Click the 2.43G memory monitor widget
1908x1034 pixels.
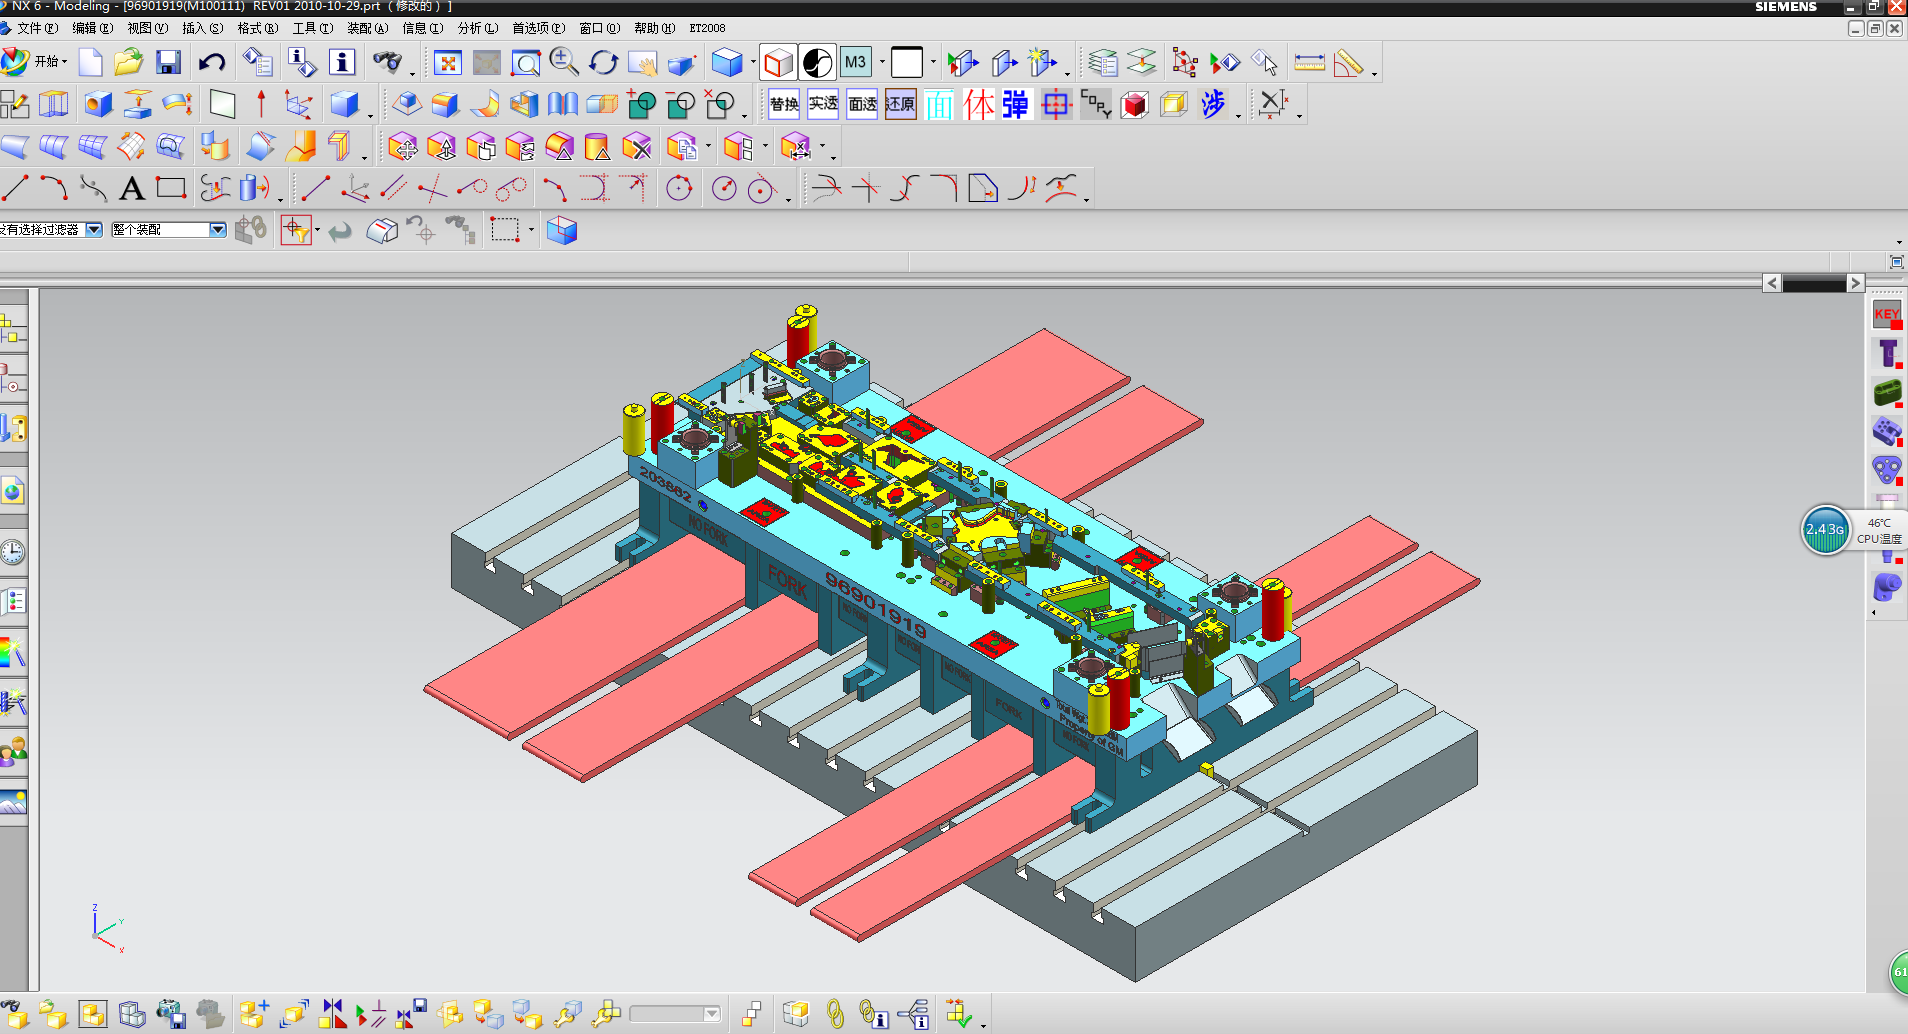pos(1825,529)
